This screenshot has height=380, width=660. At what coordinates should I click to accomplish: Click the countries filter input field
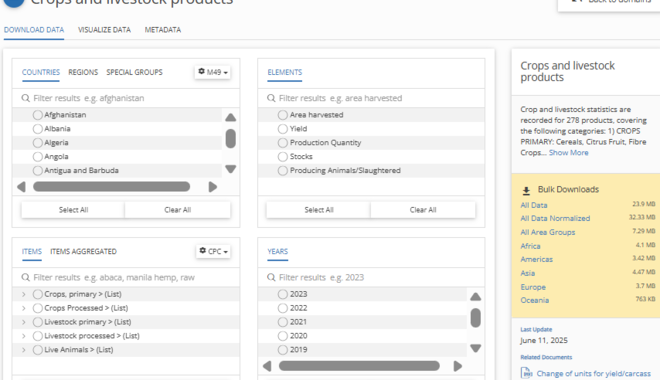[x=126, y=98]
